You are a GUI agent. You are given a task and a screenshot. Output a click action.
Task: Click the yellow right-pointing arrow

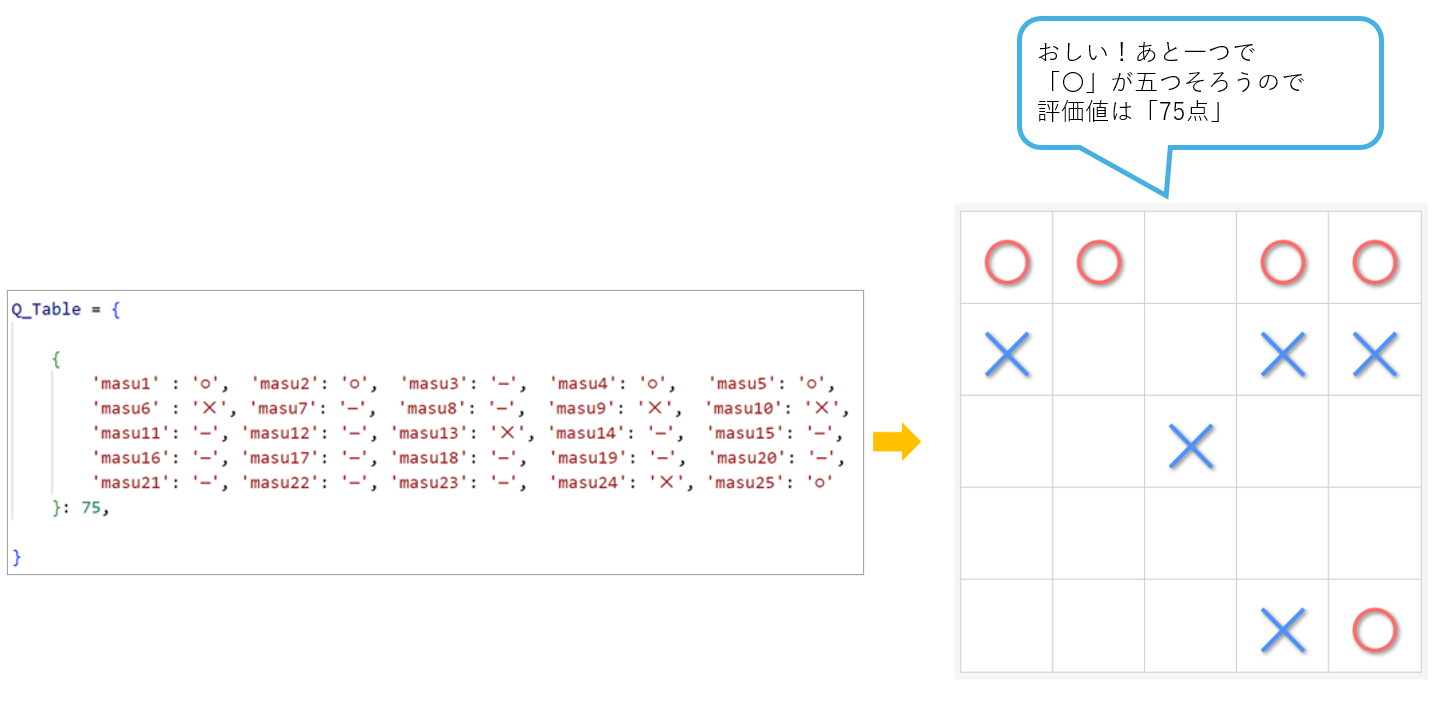click(x=896, y=441)
